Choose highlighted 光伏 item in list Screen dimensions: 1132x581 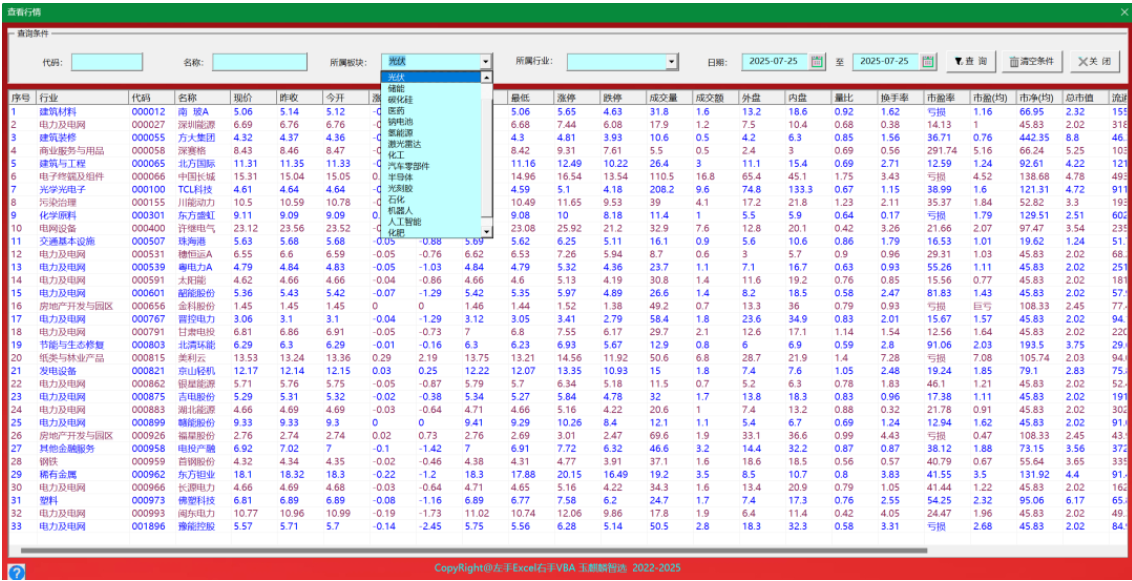pos(432,77)
